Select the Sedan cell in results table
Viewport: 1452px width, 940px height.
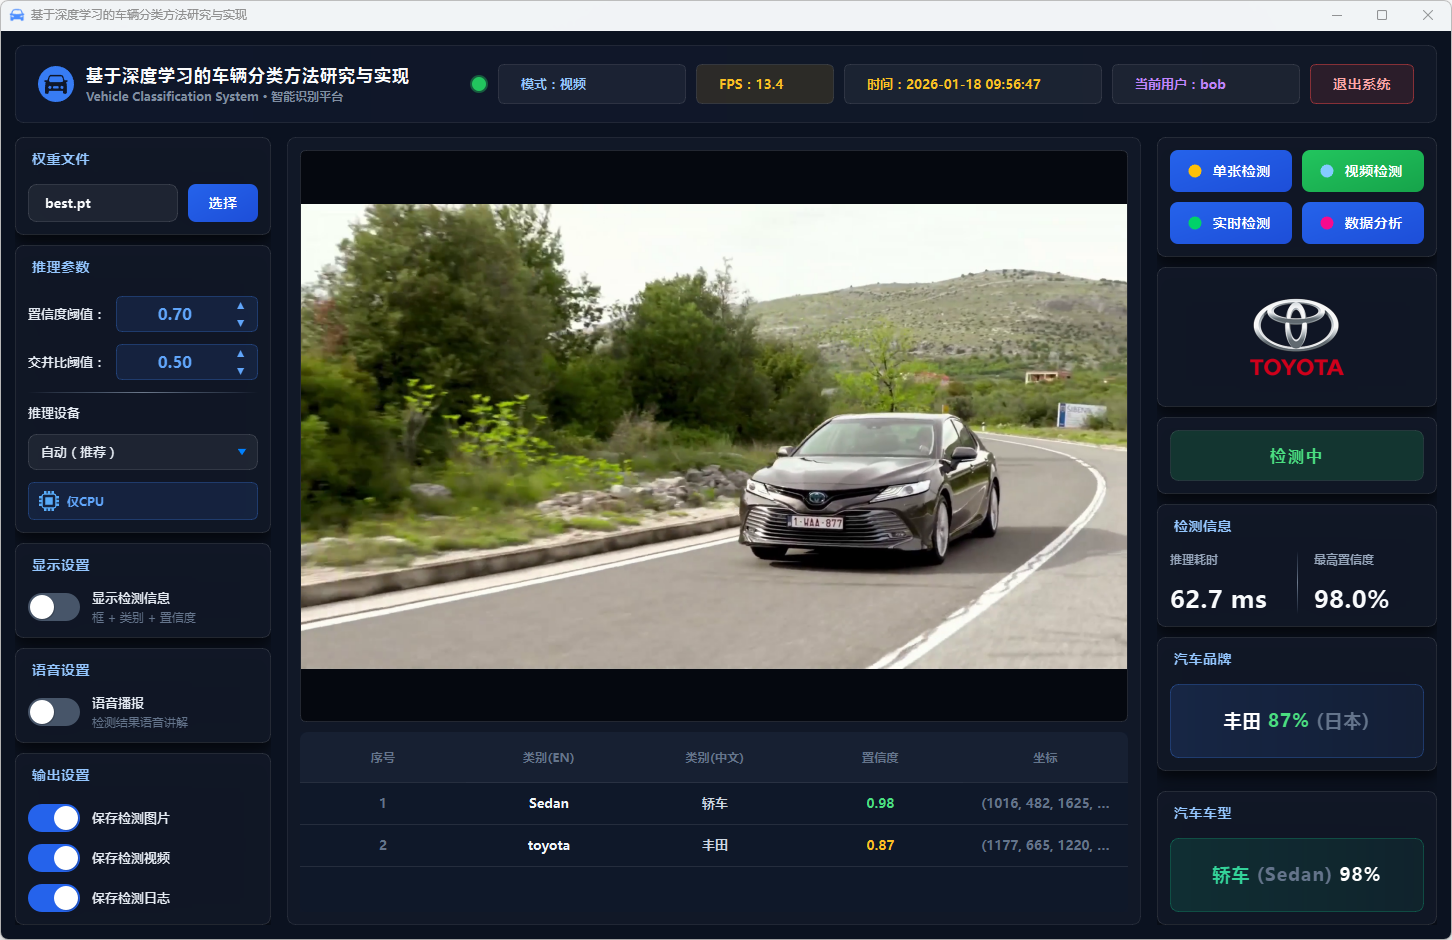548,803
